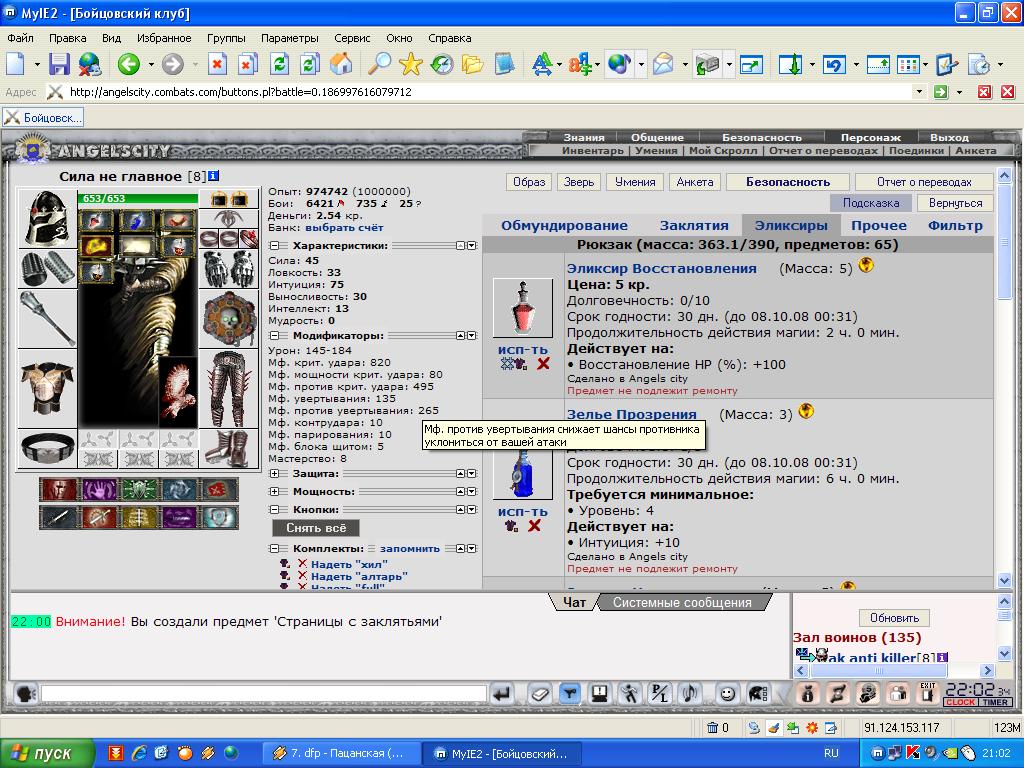This screenshot has width=1024, height=768.
Task: Open the Файл menu
Action: point(20,38)
